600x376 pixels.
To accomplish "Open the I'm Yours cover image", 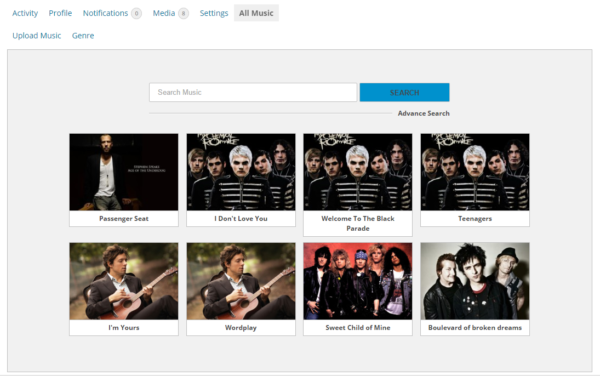I will [124, 281].
